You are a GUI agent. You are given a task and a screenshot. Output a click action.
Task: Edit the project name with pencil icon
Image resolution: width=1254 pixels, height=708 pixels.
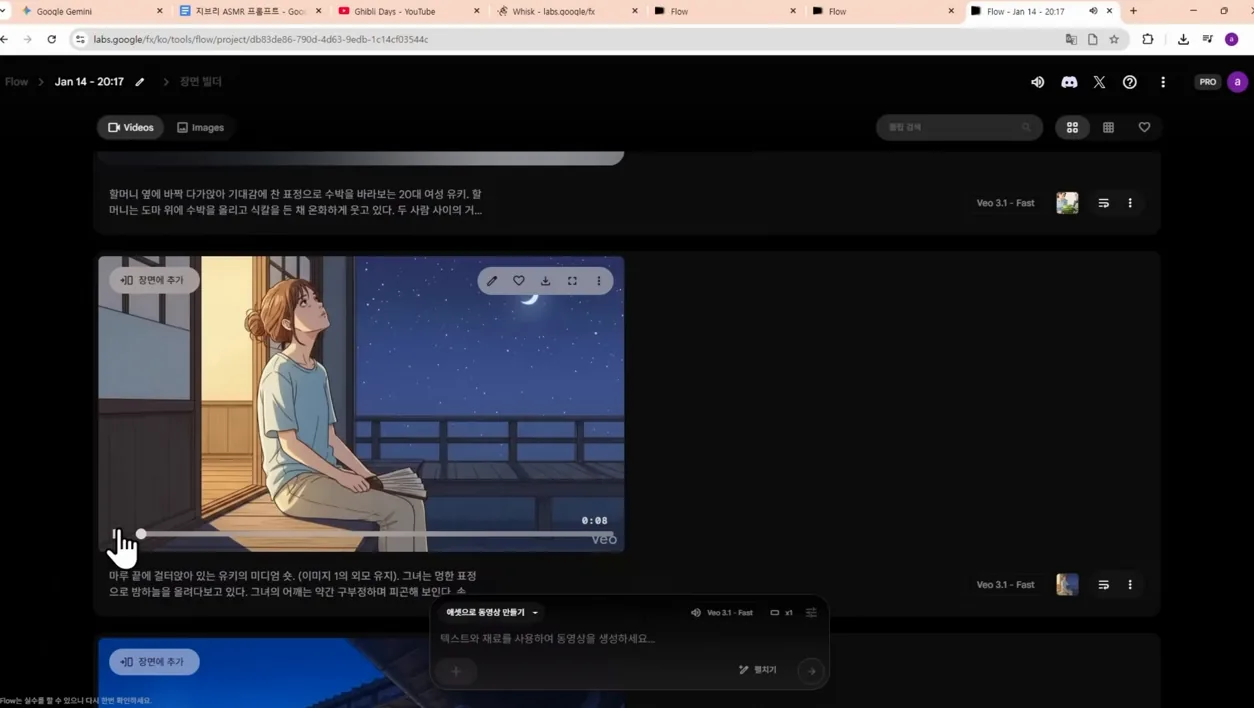[x=140, y=82]
